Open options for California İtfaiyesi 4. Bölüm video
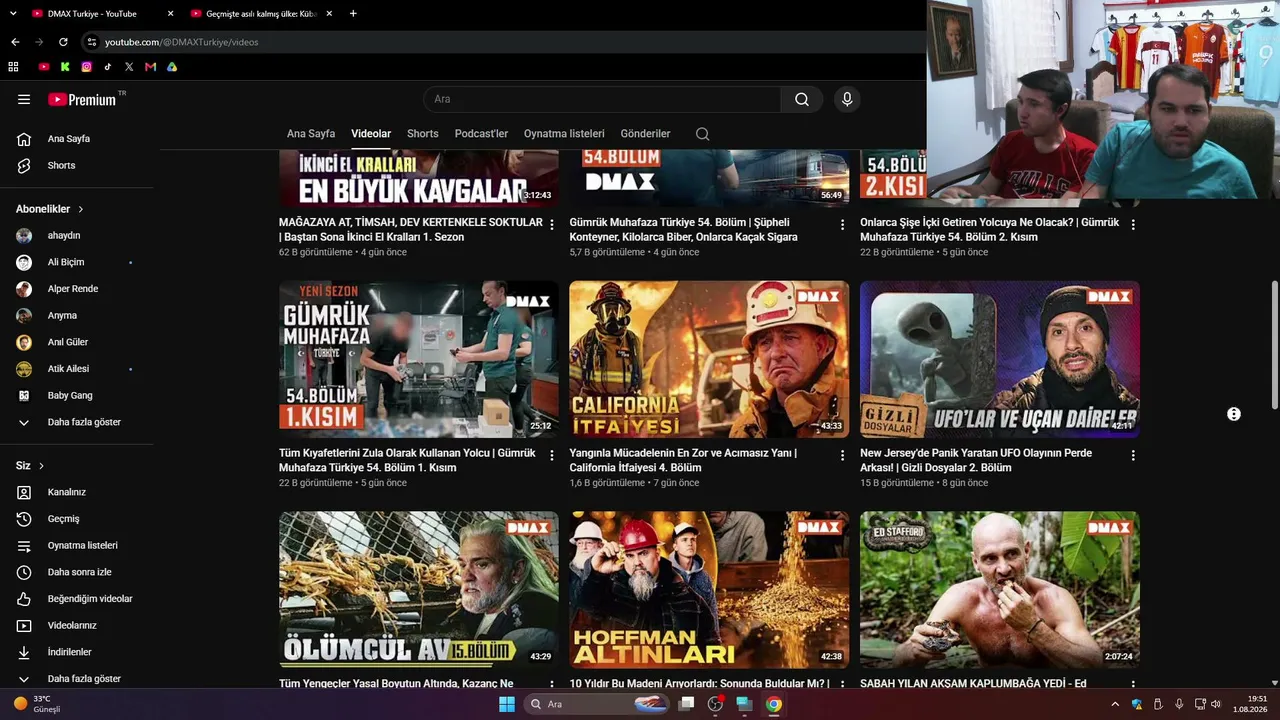Viewport: 1280px width, 720px height. (x=842, y=456)
